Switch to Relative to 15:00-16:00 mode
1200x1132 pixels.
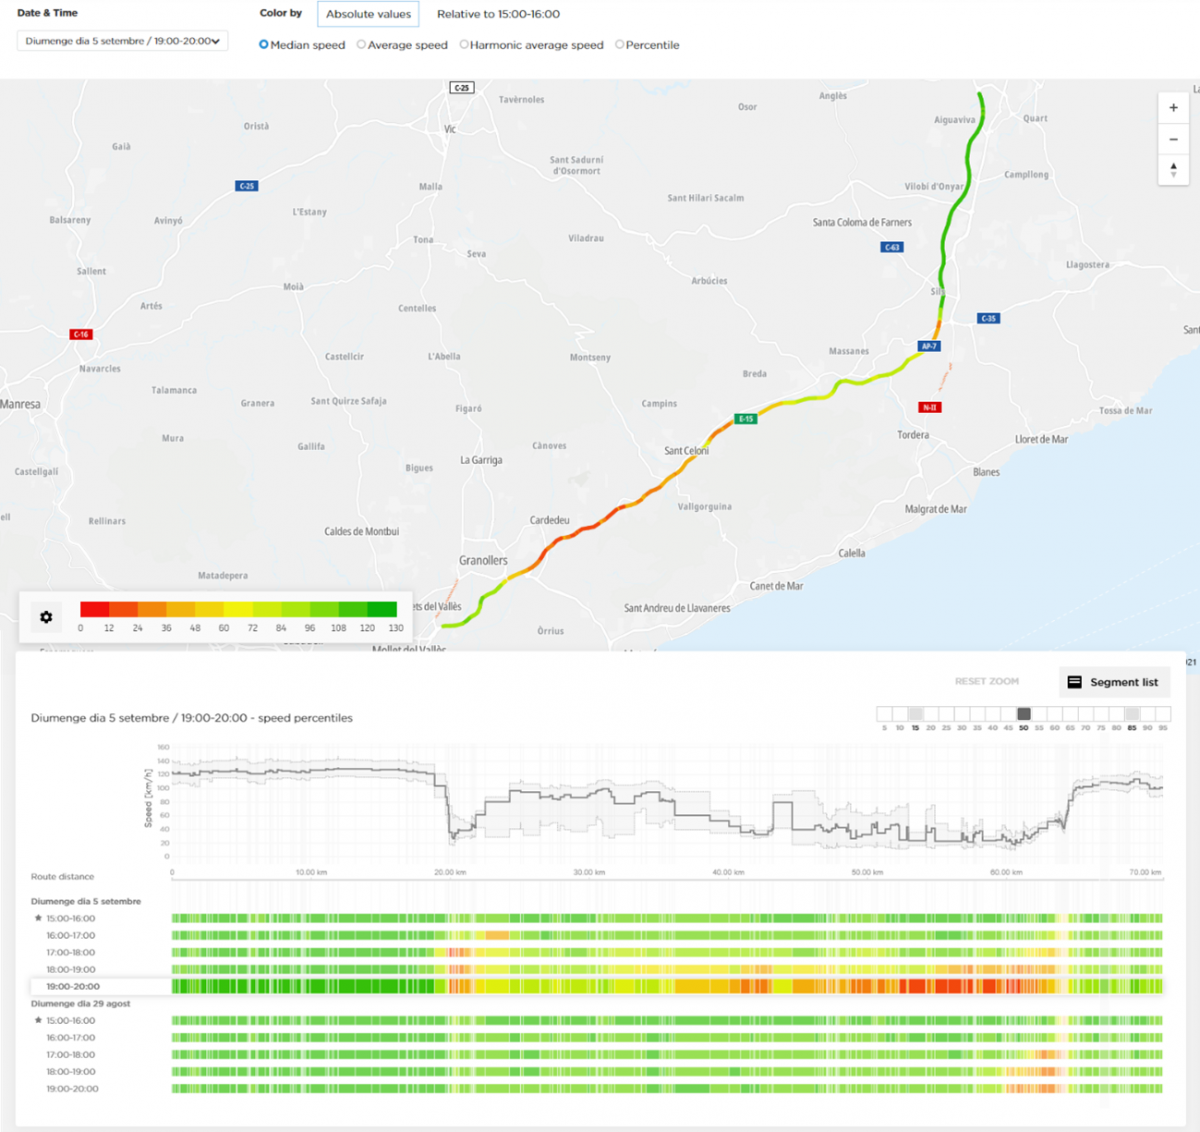(x=496, y=13)
